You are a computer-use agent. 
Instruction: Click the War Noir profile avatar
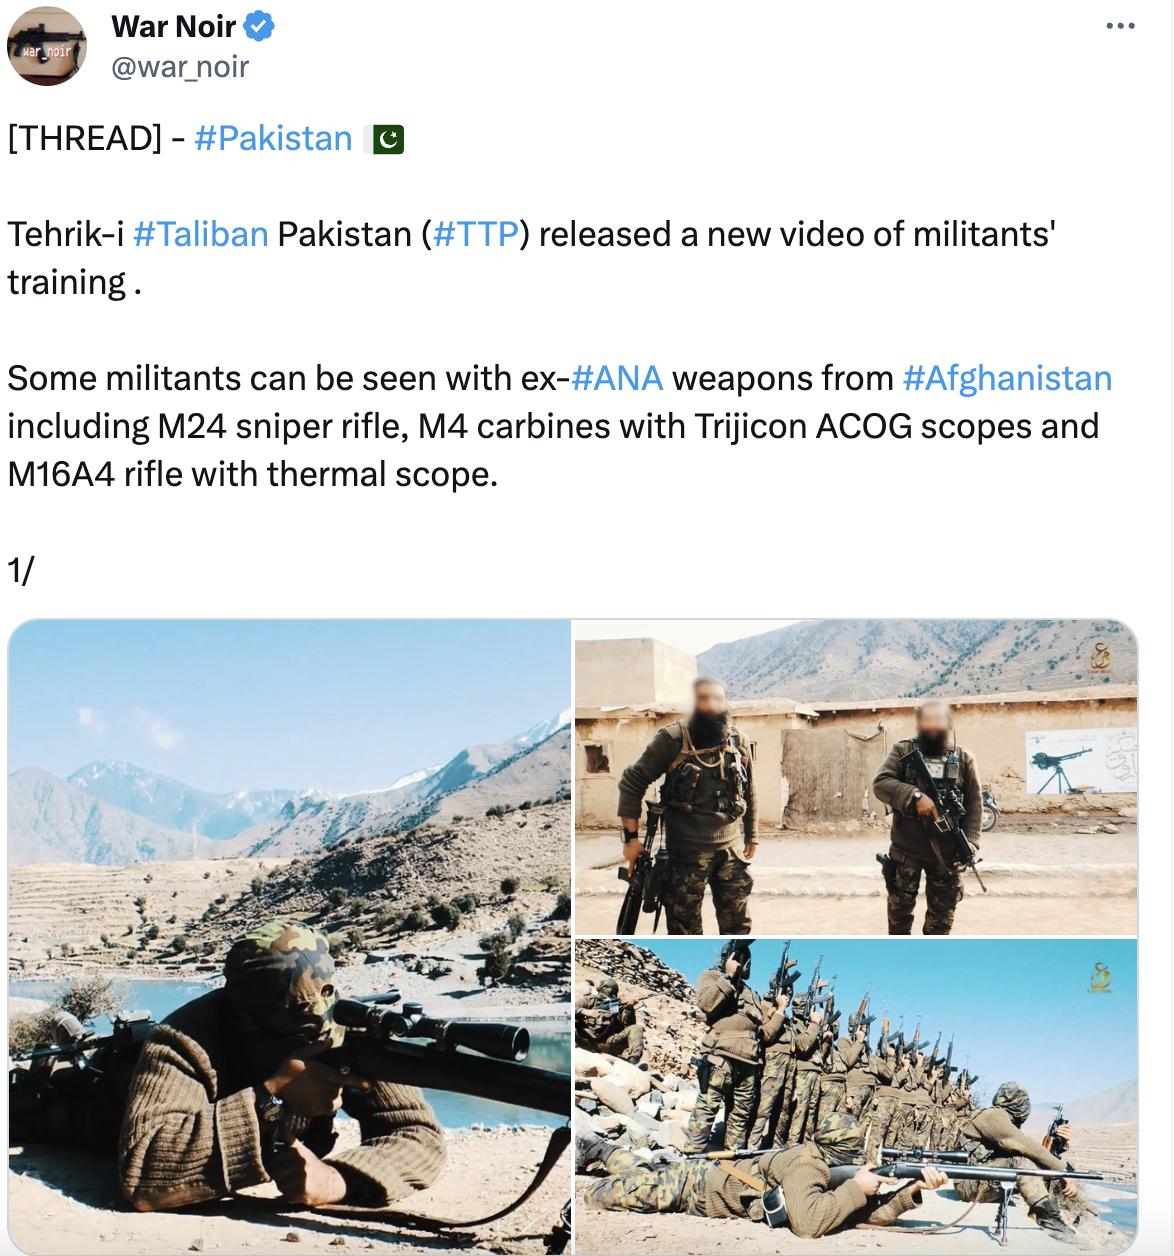[47, 46]
